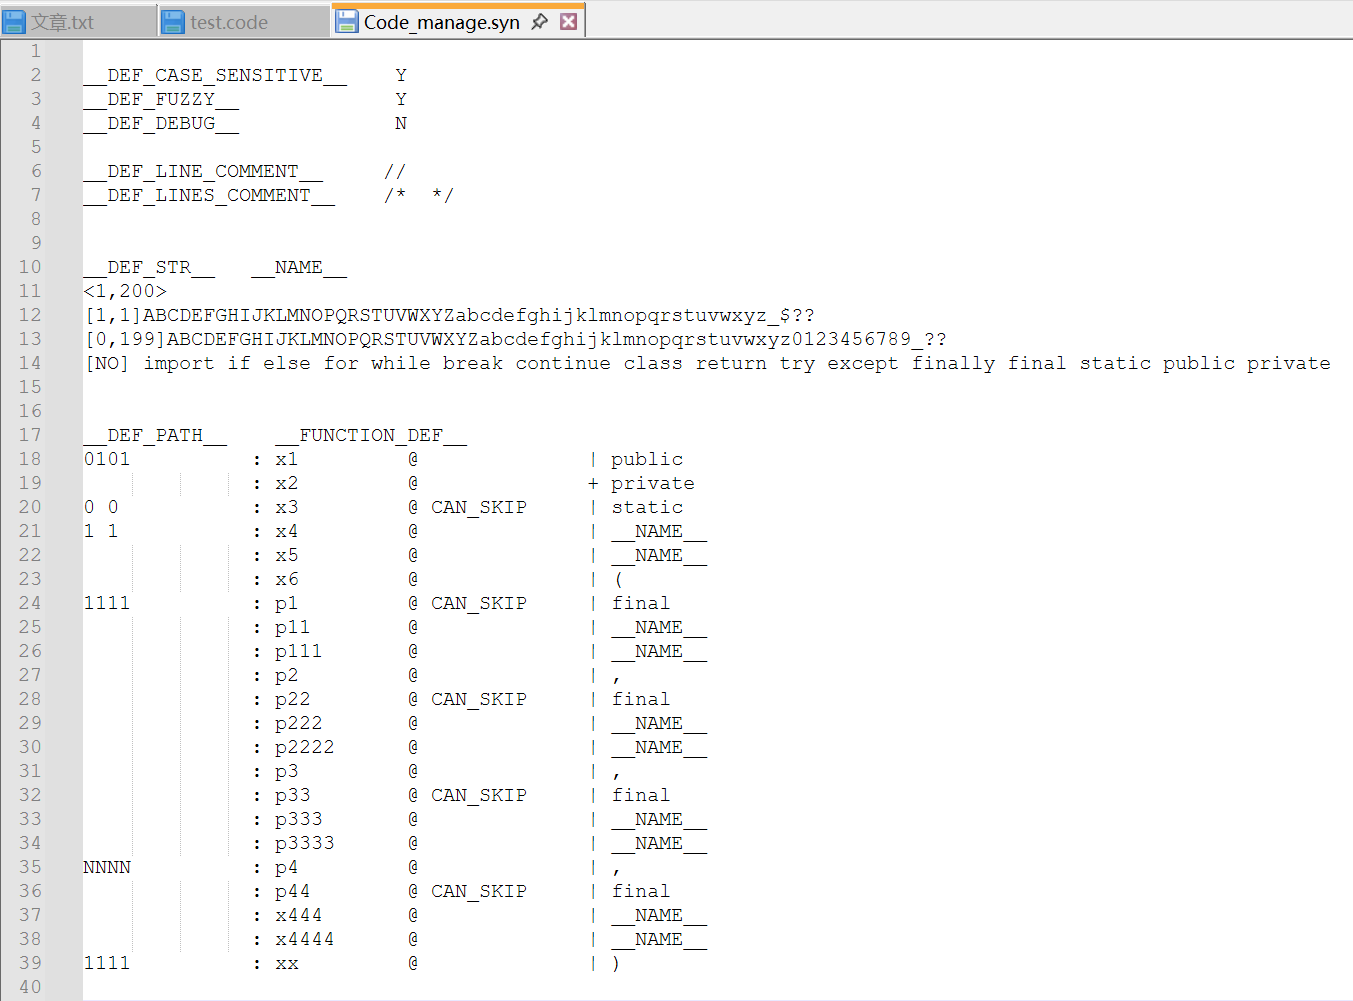
Task: Click the word 'import' on line 14
Action: coord(178,363)
